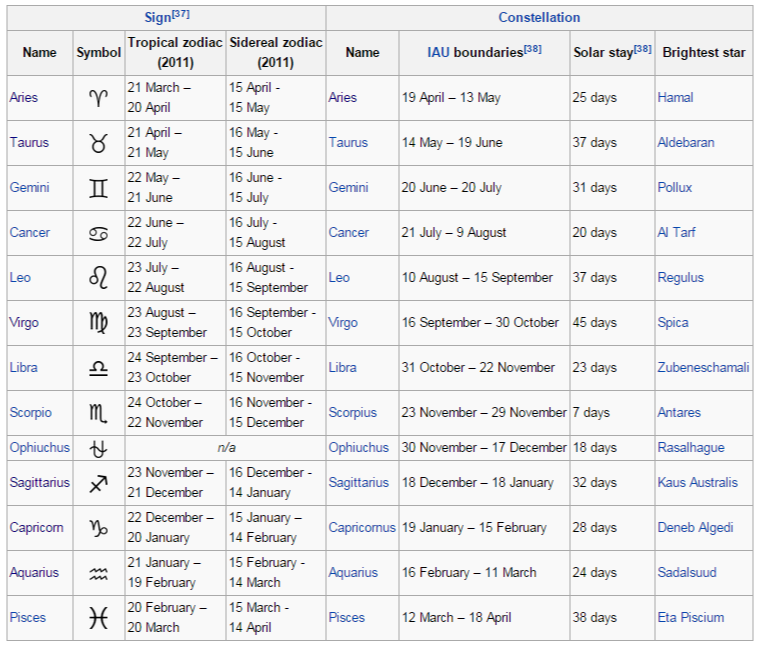
Task: Open the Scorpius constellation link
Action: 352,413
